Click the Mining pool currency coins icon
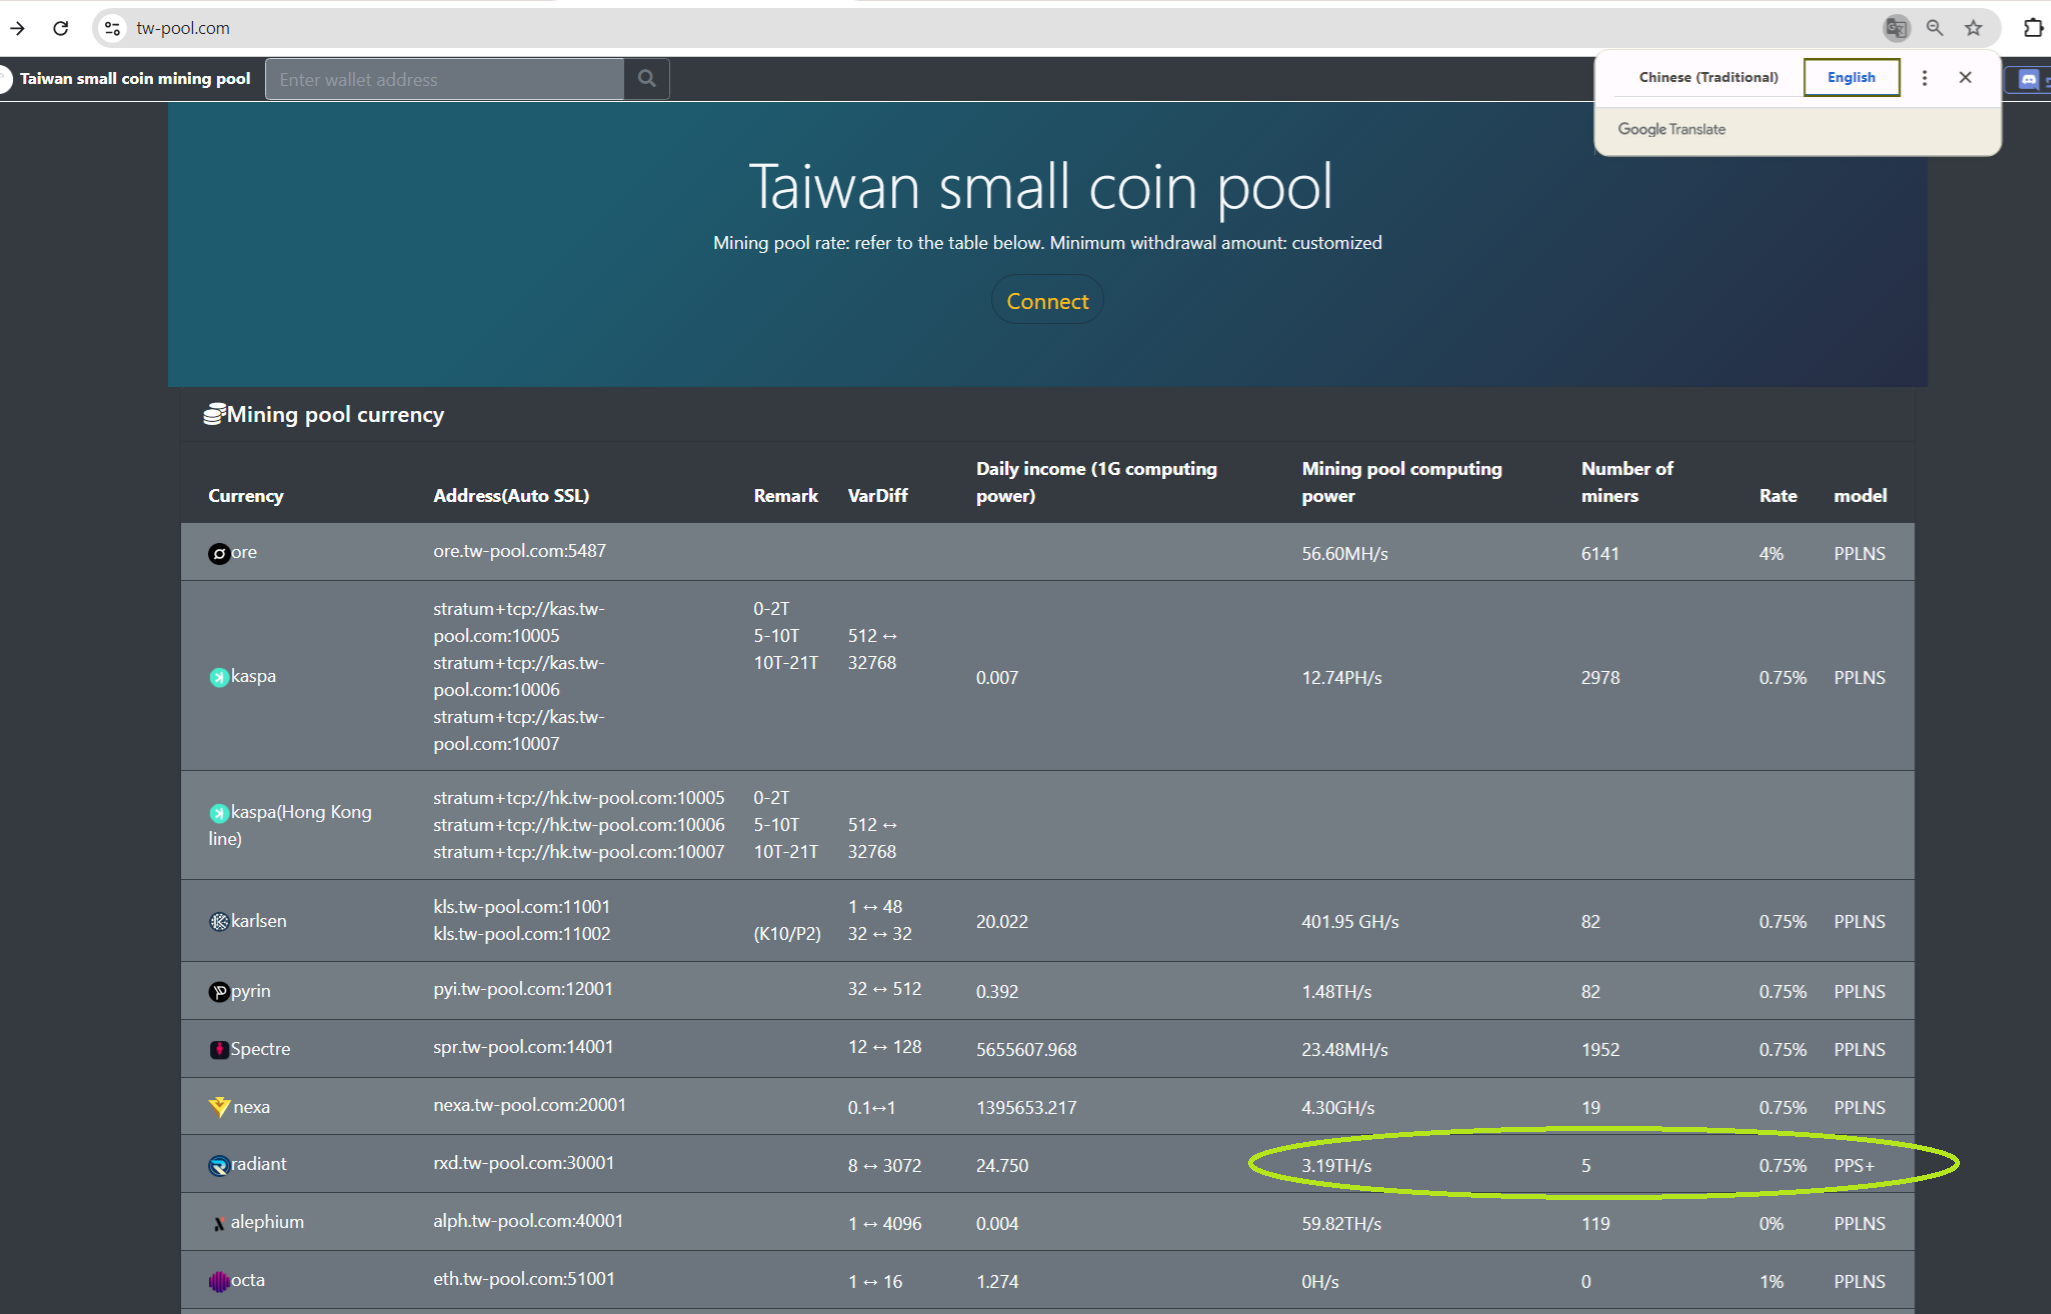 click(x=214, y=414)
